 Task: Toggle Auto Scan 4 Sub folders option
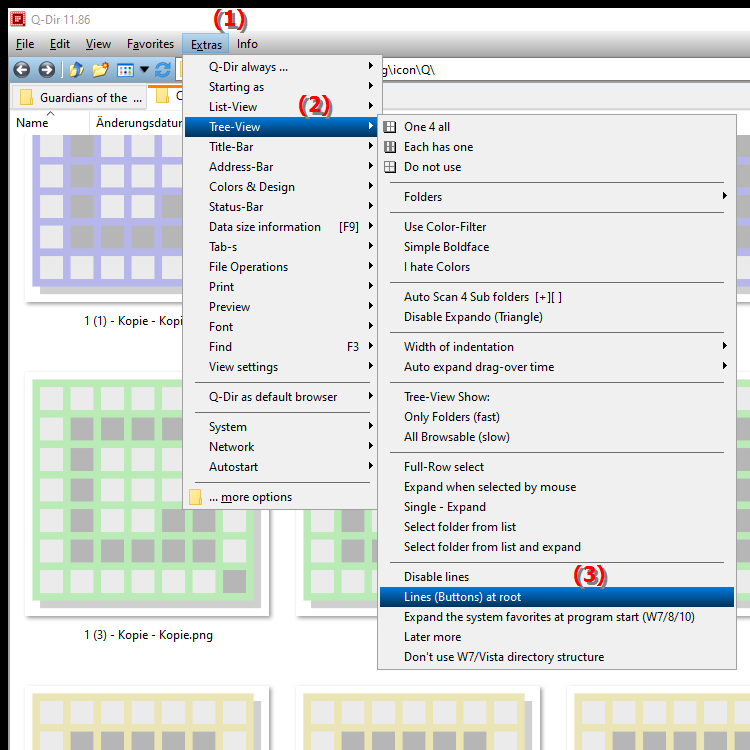coord(557,297)
